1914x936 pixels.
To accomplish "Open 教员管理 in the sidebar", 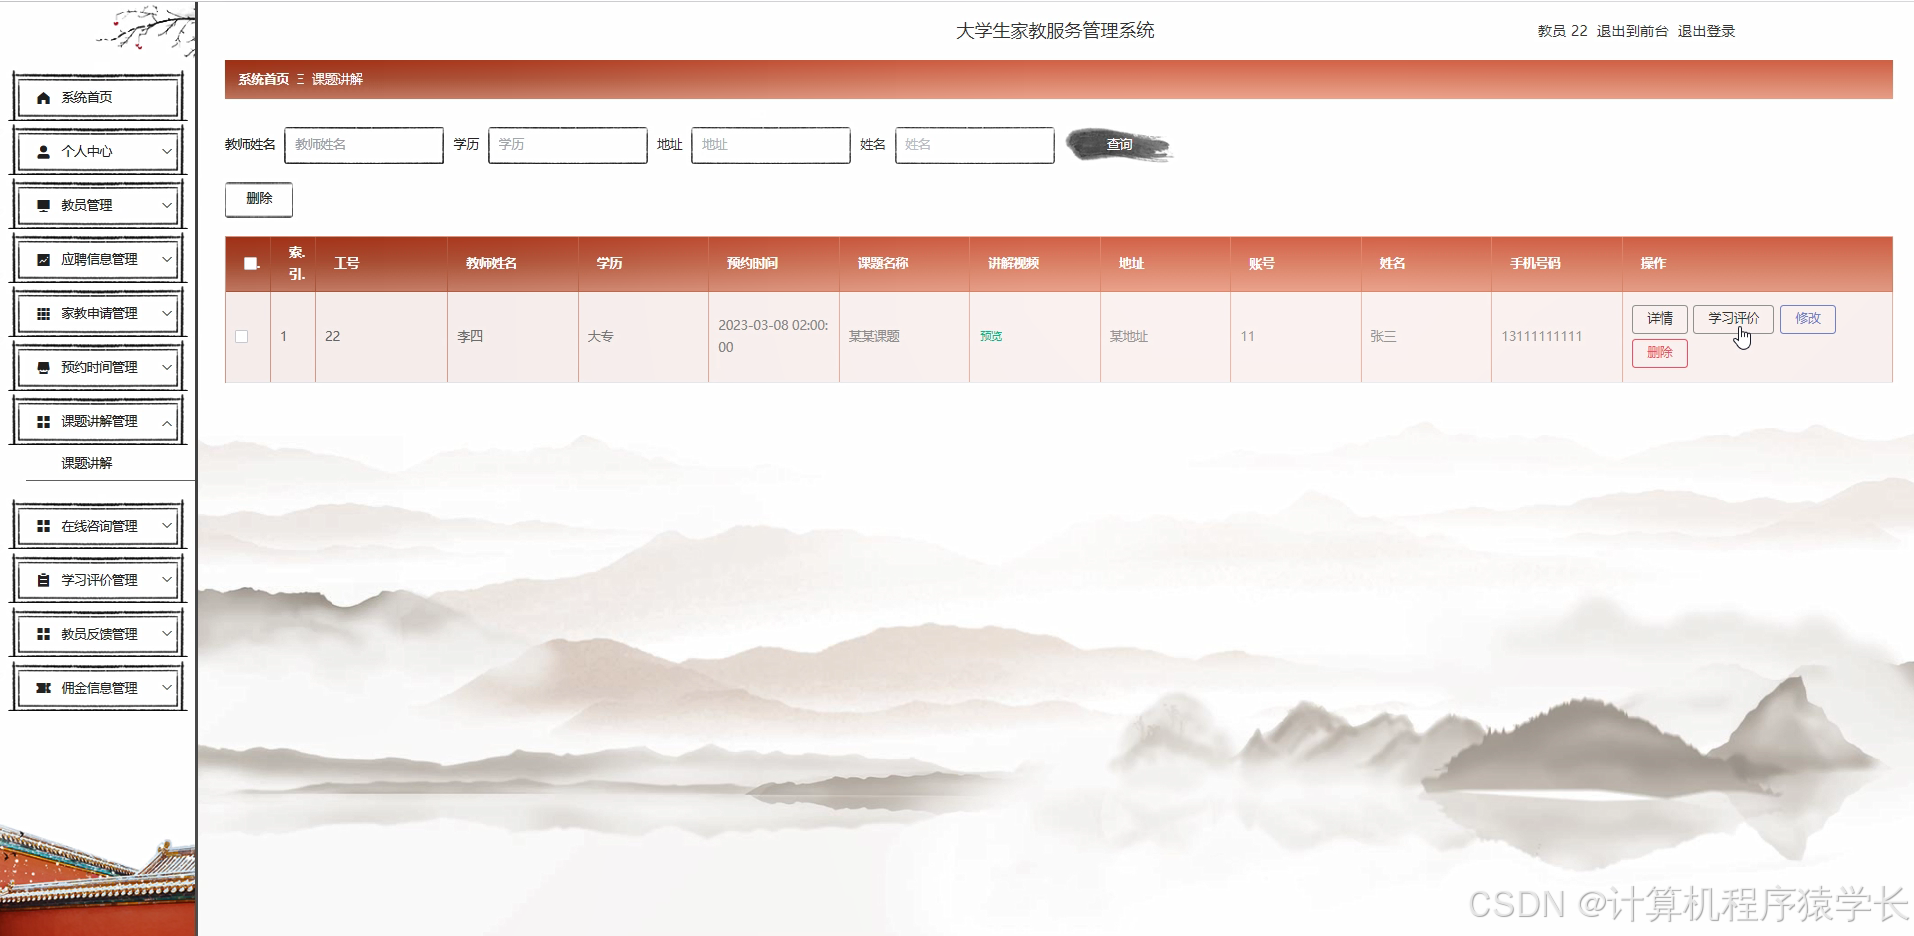I will pos(98,206).
